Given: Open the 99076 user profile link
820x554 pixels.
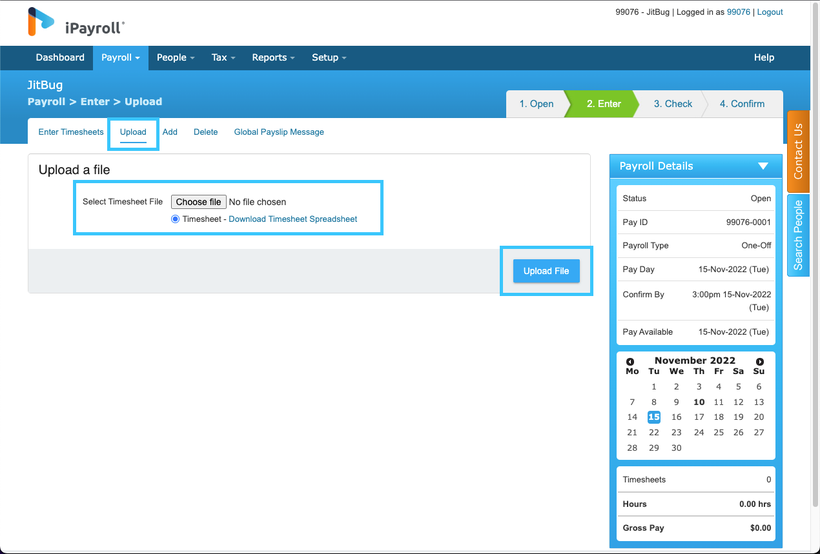Looking at the screenshot, I should coord(738,12).
